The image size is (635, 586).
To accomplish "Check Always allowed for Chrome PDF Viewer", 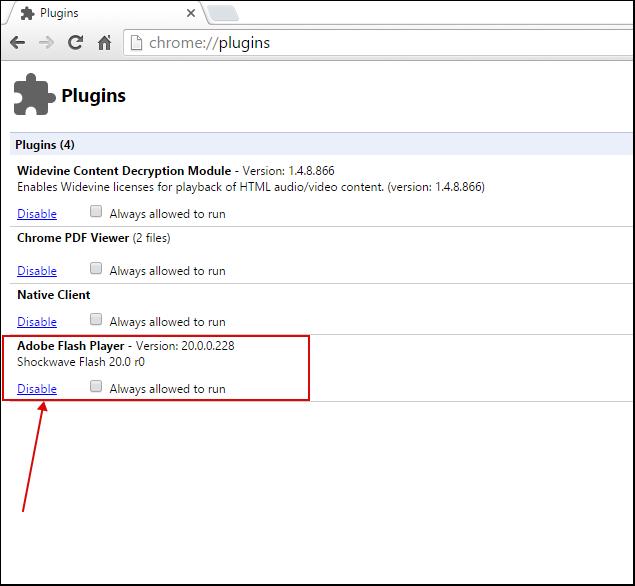I will click(96, 268).
